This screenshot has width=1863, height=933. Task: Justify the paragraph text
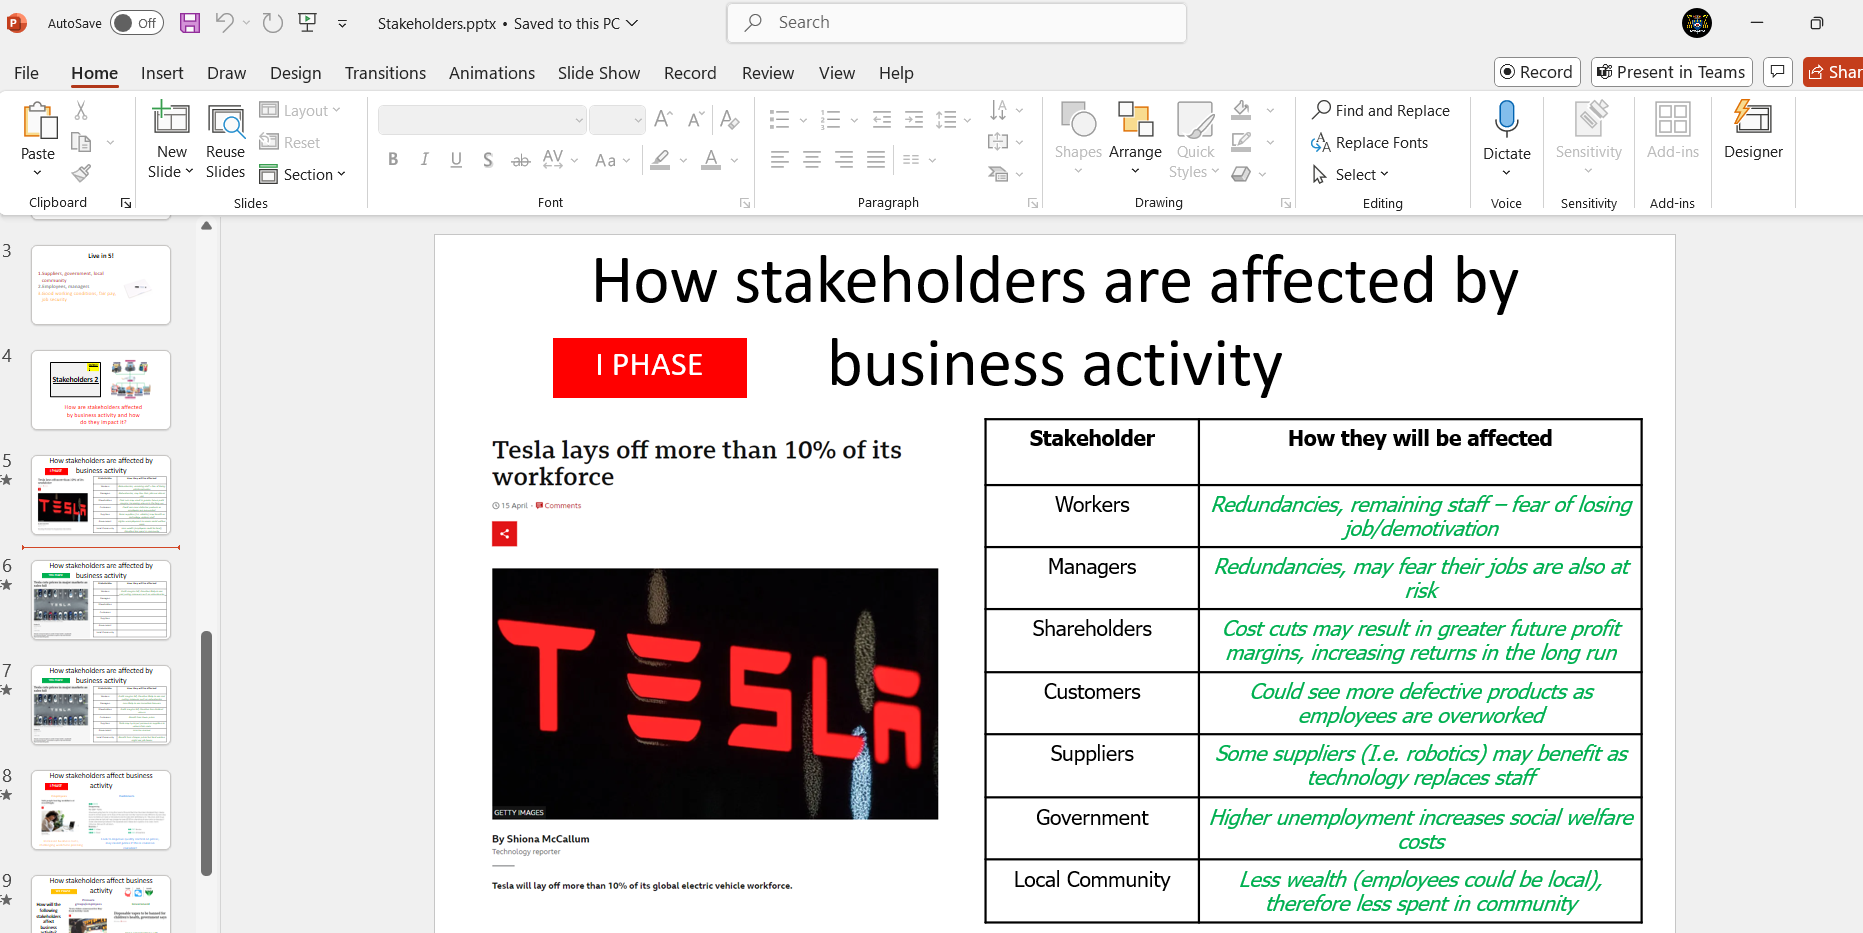pyautogui.click(x=876, y=159)
